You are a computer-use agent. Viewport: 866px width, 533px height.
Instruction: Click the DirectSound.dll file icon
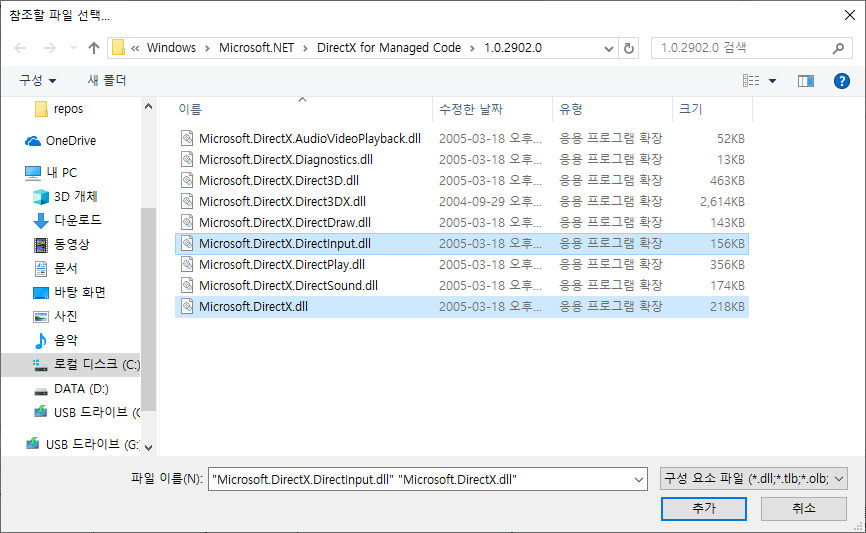[x=187, y=286]
